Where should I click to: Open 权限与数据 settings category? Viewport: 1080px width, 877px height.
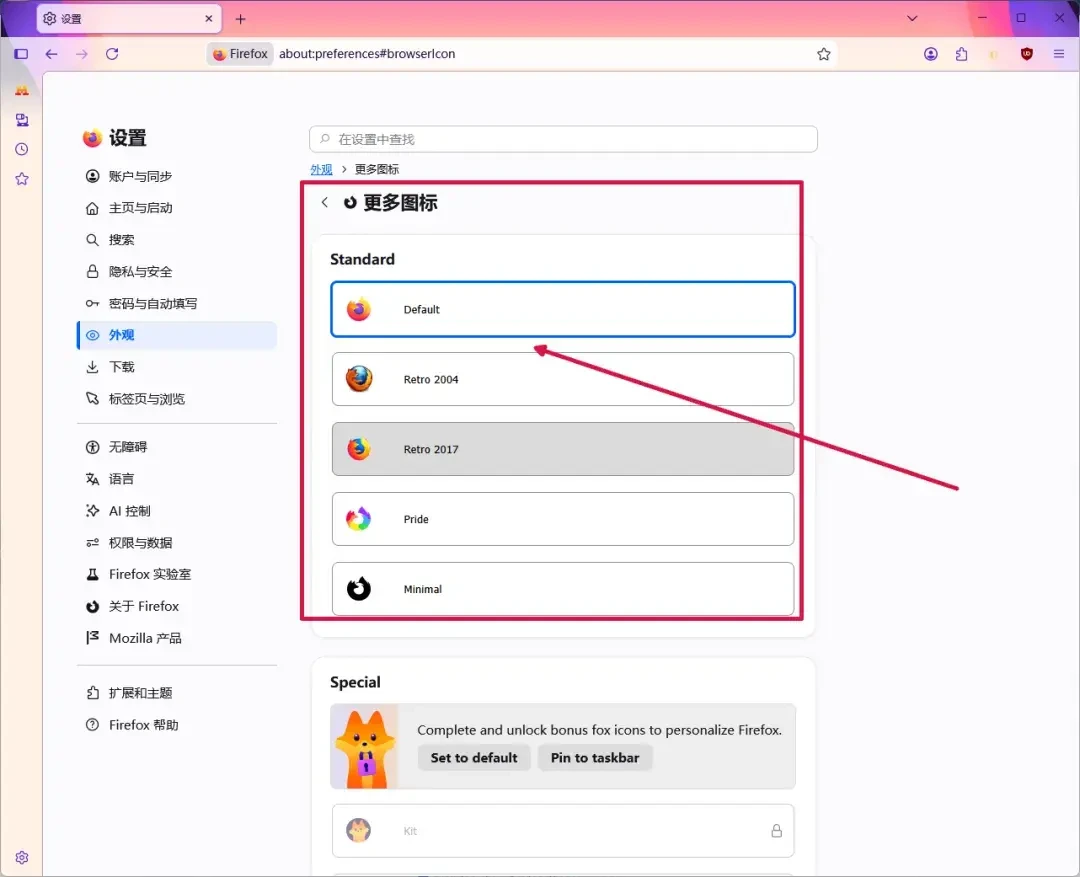177,543
